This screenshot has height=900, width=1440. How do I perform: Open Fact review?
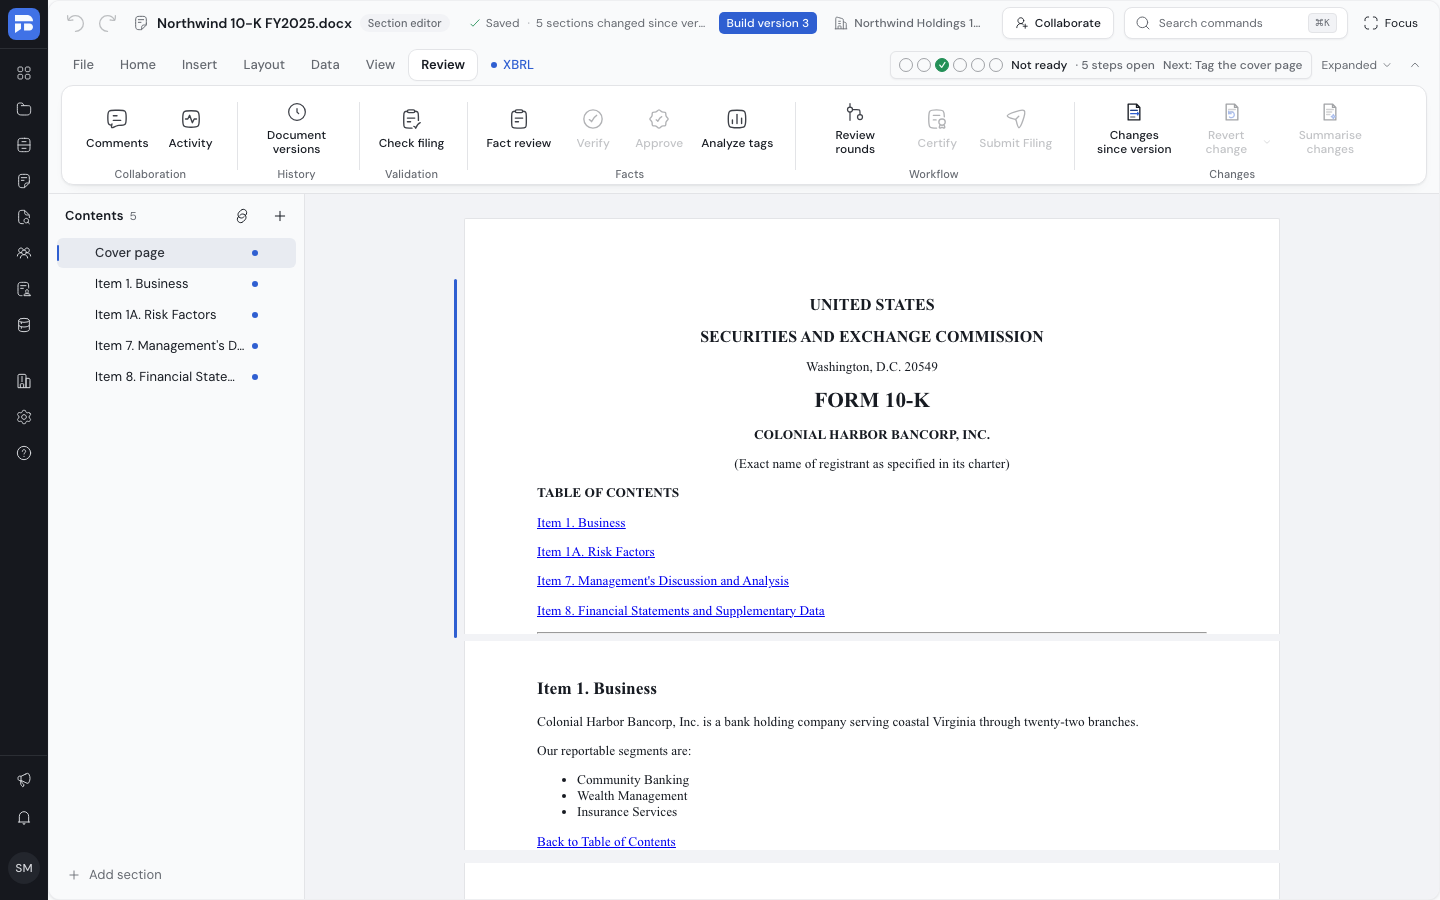point(518,130)
